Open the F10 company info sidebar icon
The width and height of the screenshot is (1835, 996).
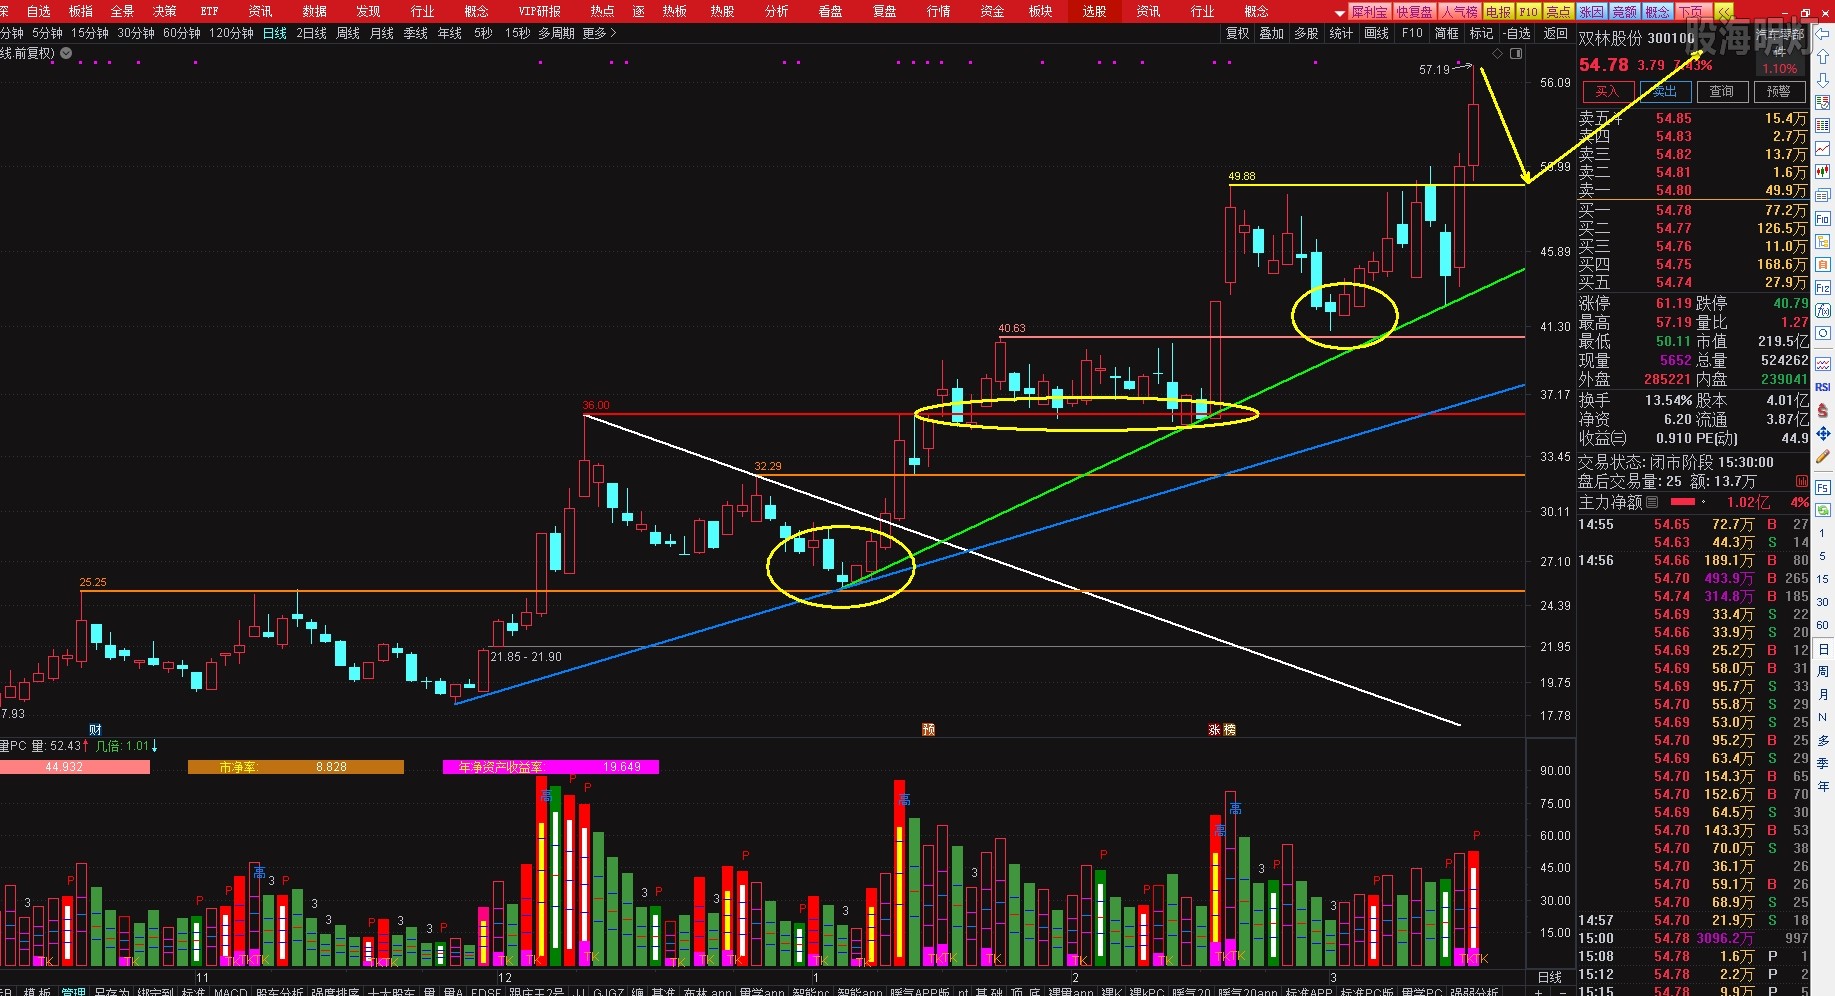[1823, 219]
